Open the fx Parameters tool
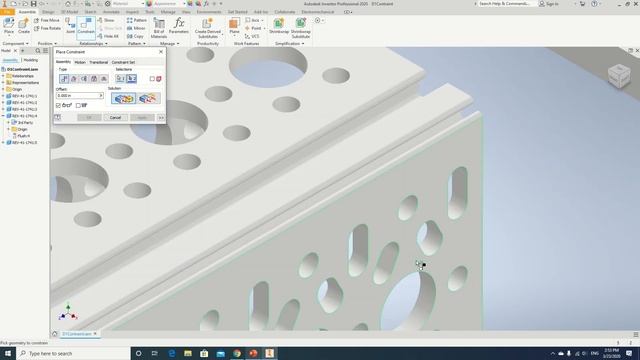Screen dimensions: 640x360 pos(178,26)
